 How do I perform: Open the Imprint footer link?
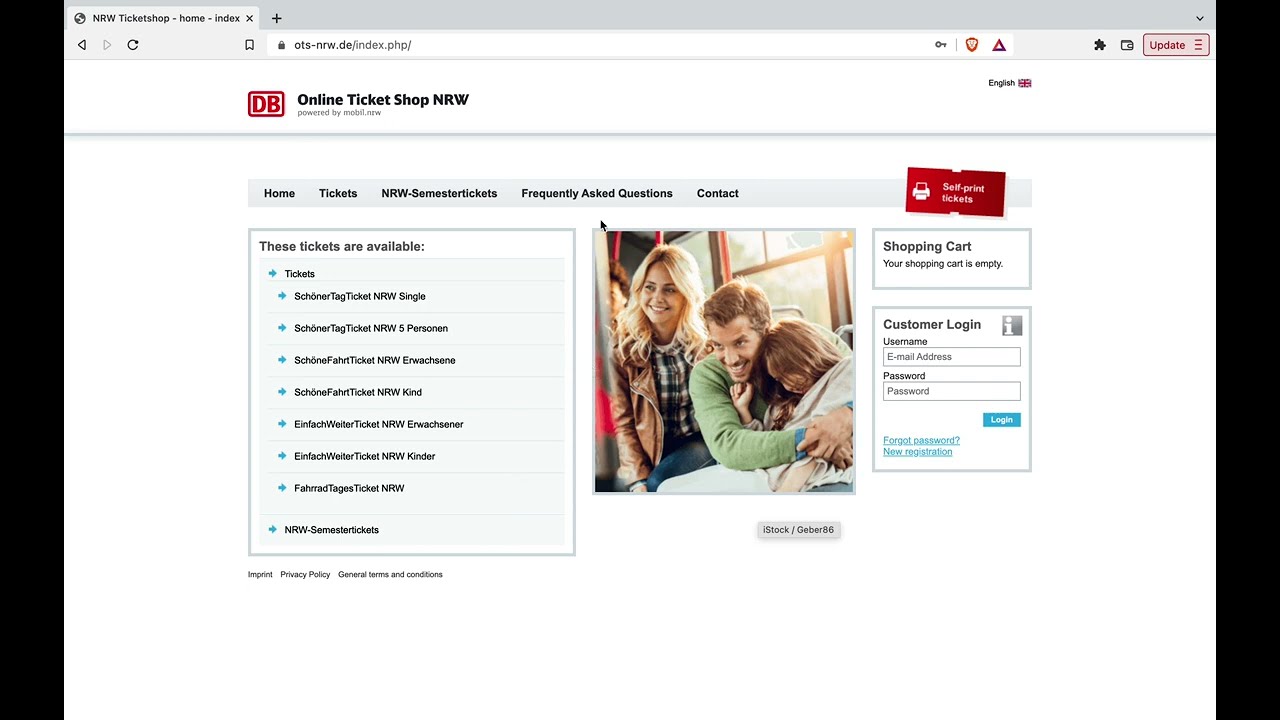point(260,575)
